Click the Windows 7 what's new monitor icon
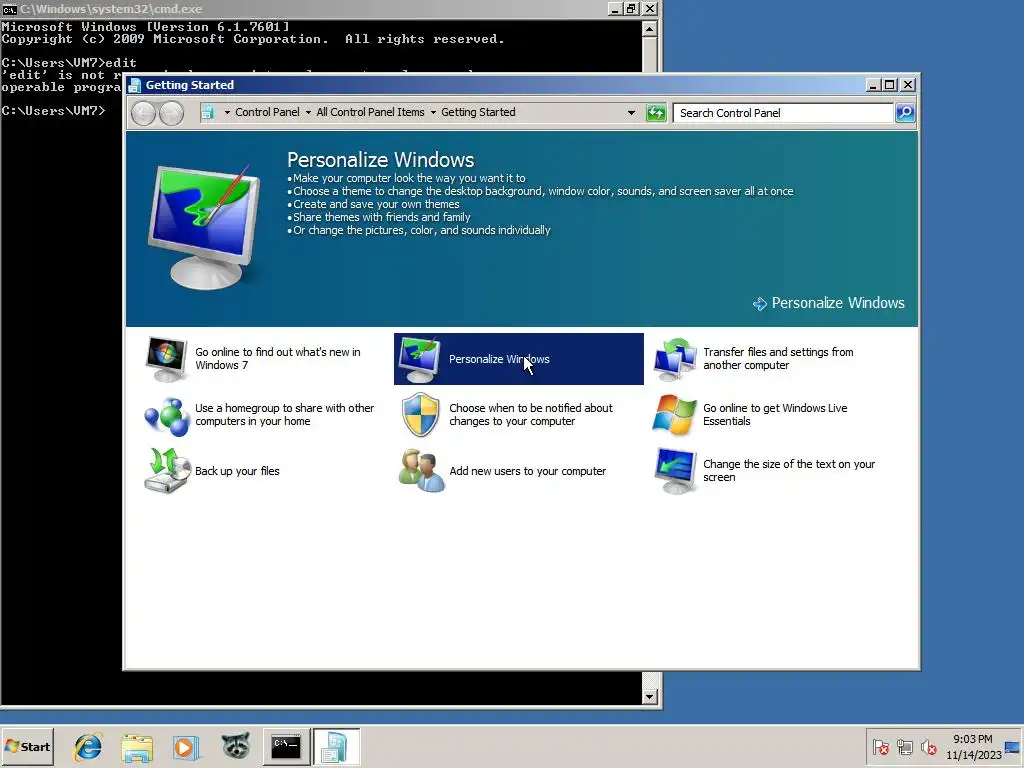Screen dimensions: 1024x768 click(166, 359)
